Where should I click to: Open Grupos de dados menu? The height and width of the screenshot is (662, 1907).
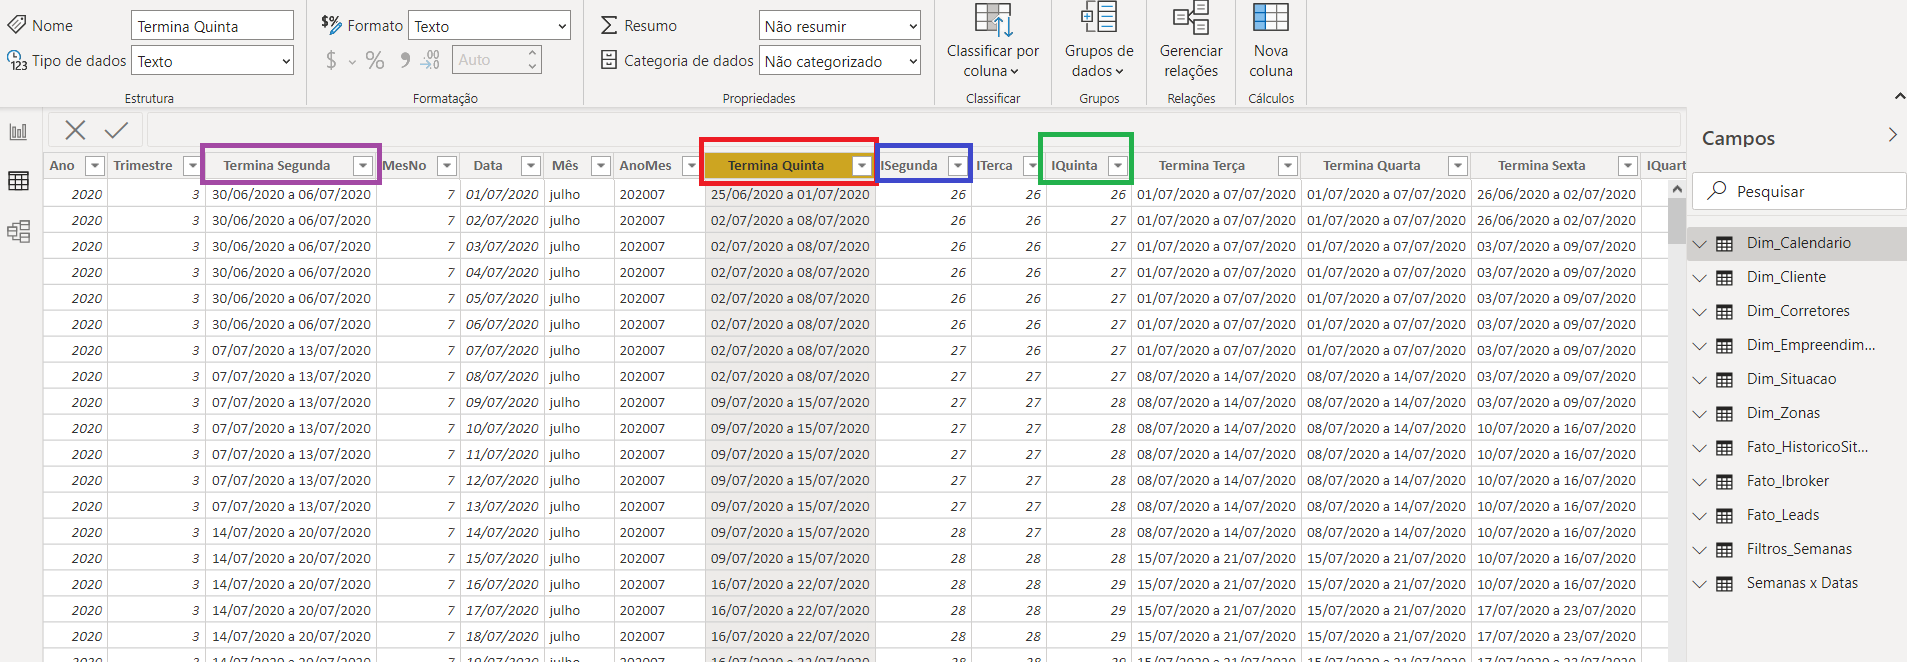1099,40
